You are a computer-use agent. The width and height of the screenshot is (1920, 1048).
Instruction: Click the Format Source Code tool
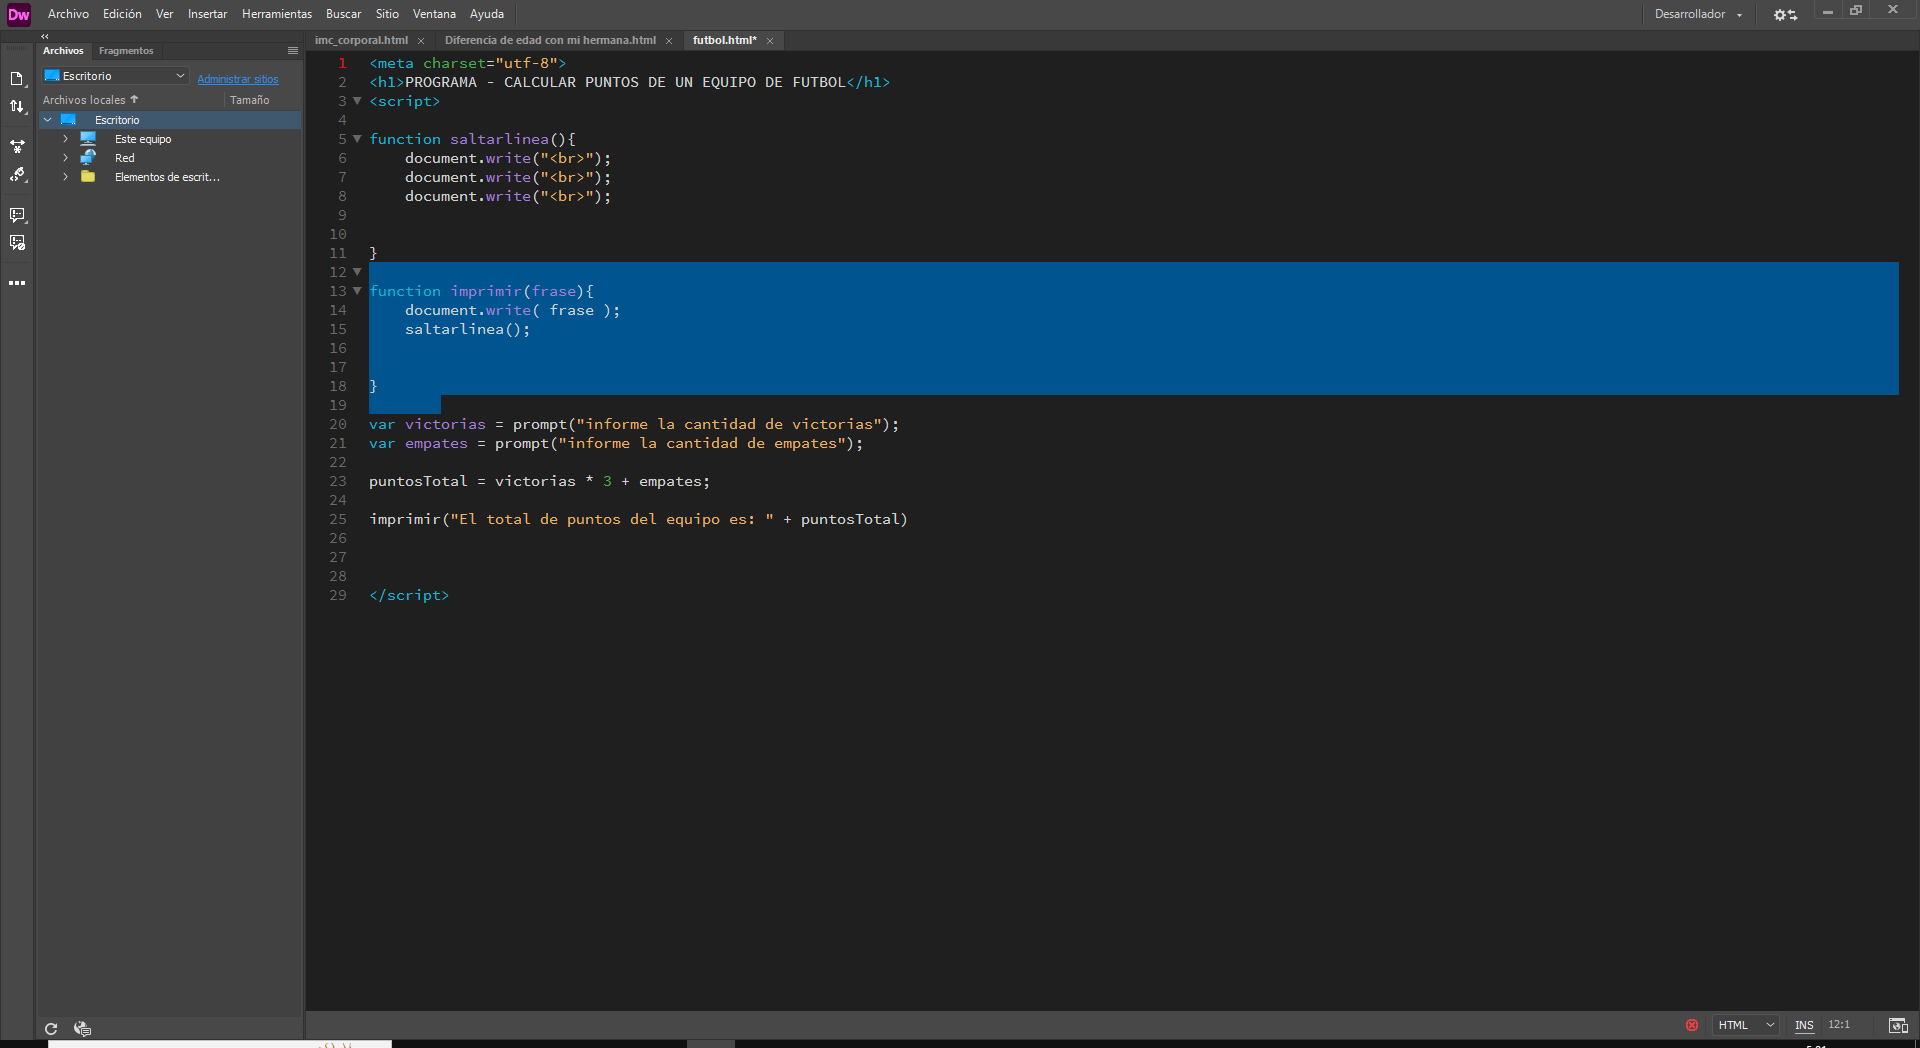pyautogui.click(x=17, y=175)
